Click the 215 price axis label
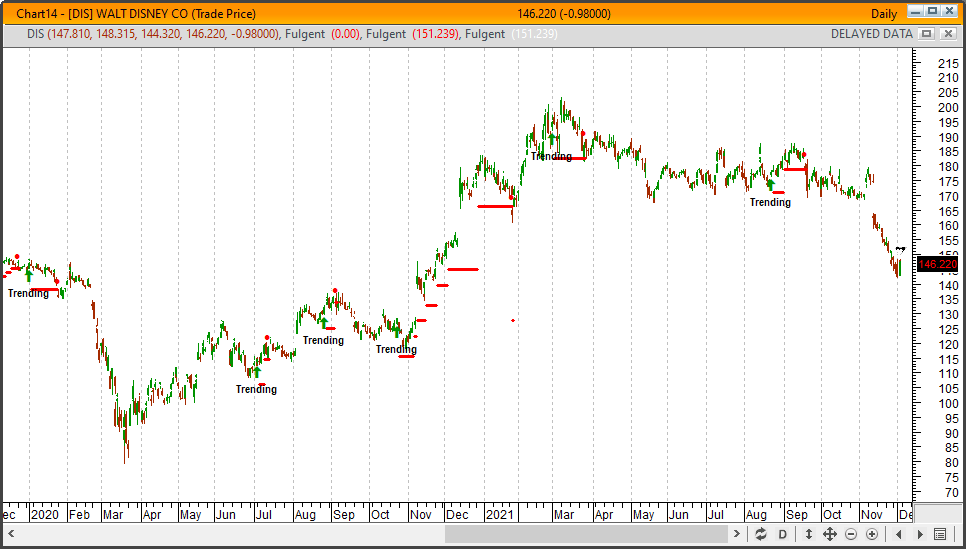966x549 pixels. click(948, 63)
